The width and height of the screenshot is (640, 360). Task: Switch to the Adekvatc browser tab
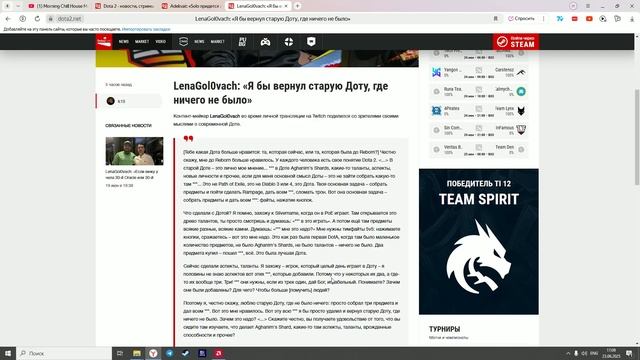pyautogui.click(x=191, y=6)
